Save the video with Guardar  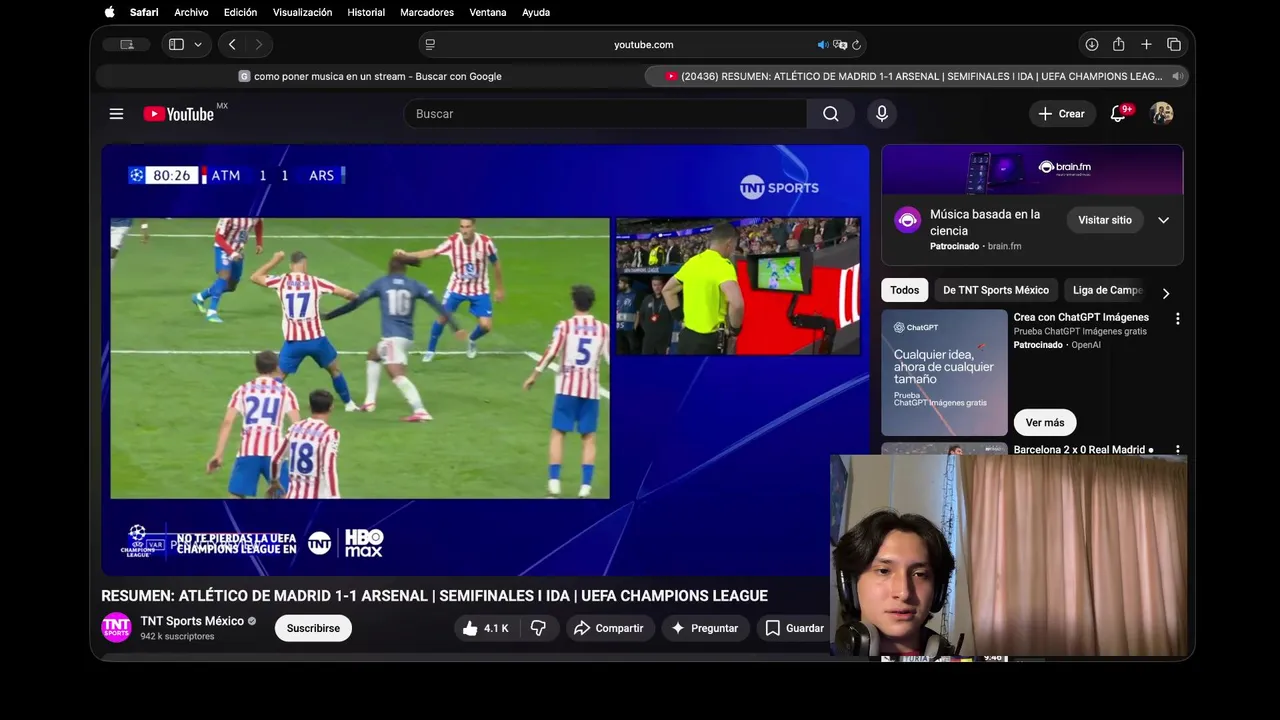[x=794, y=628]
